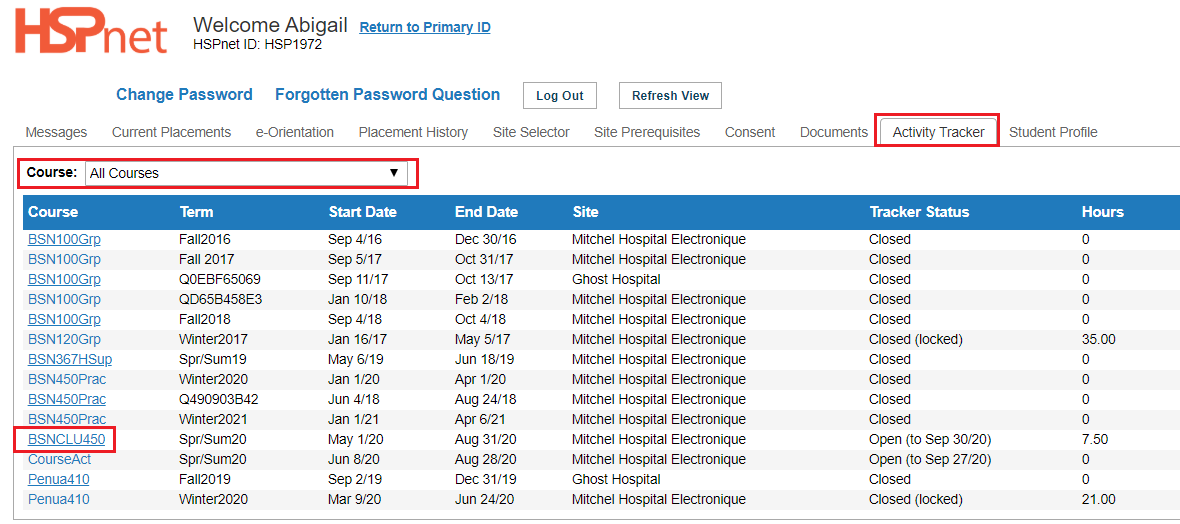Open the Site Selector tab
The height and width of the screenshot is (524, 1180).
tap(531, 133)
